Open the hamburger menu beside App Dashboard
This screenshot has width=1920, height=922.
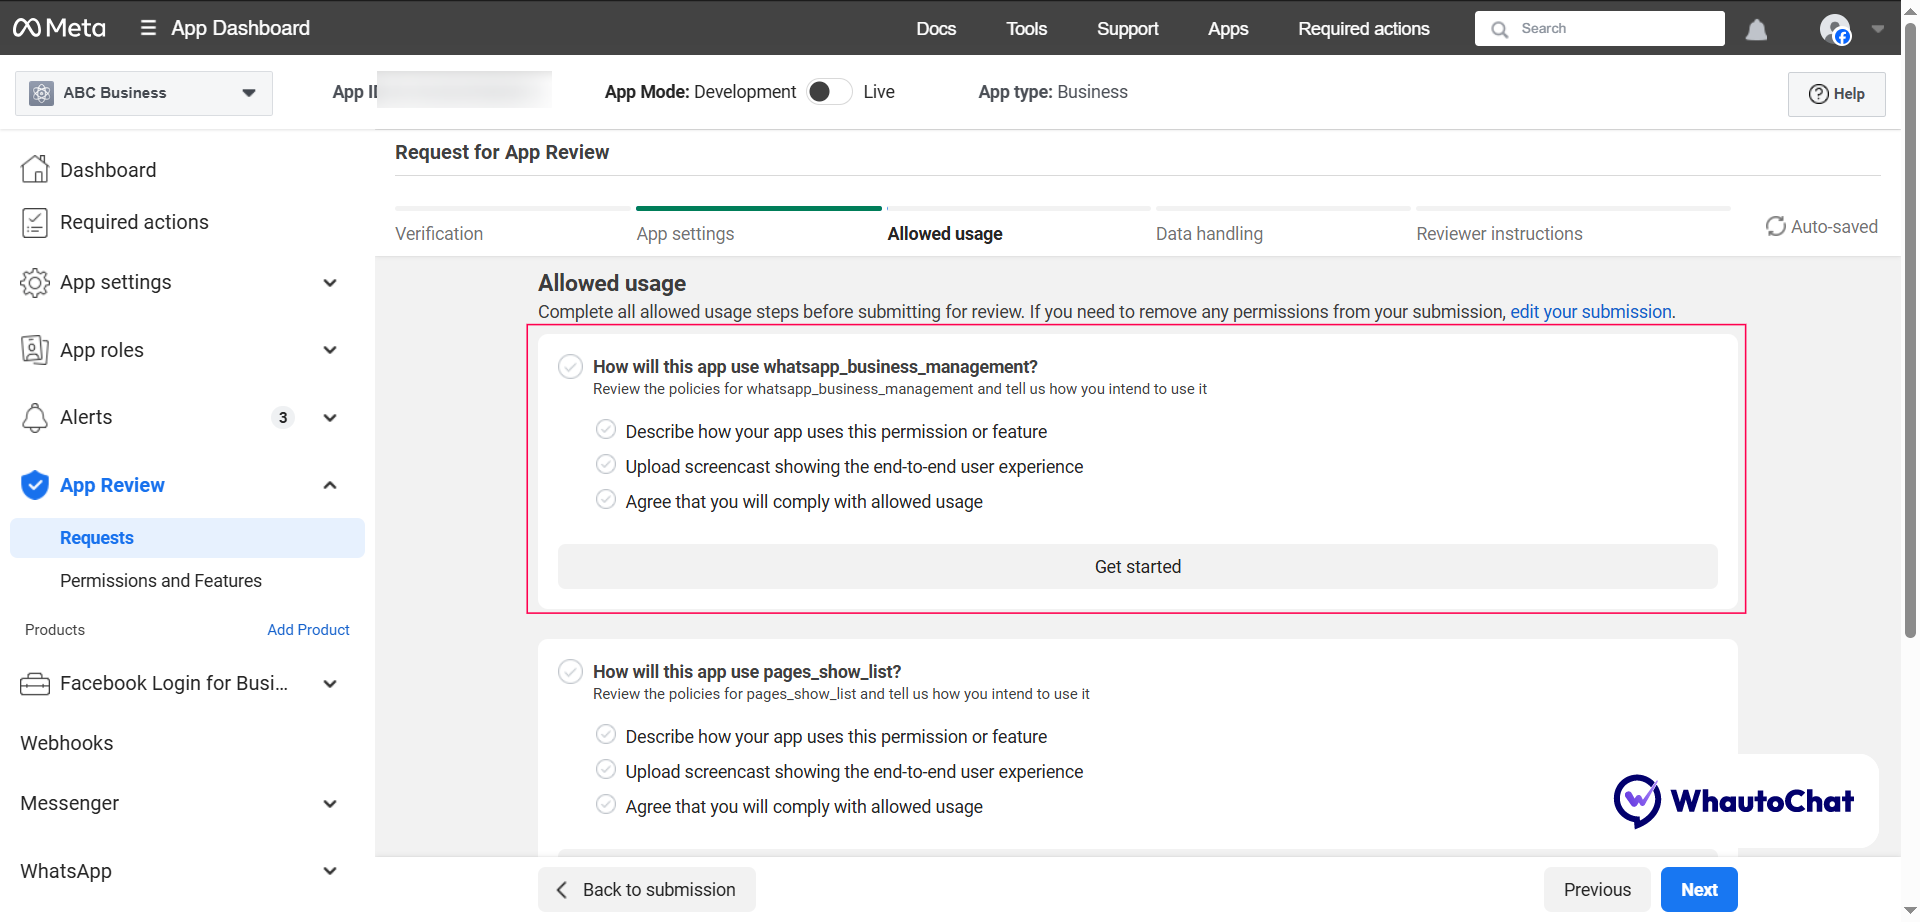click(x=148, y=28)
